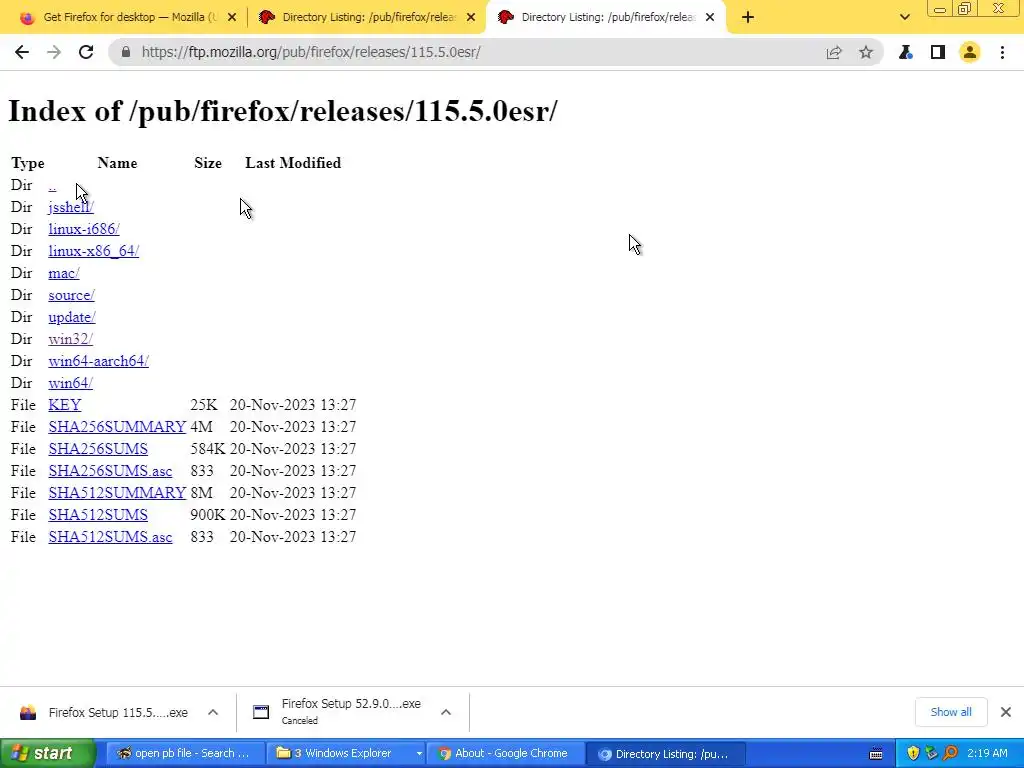Open the win64-aarch64/ directory

click(99, 361)
